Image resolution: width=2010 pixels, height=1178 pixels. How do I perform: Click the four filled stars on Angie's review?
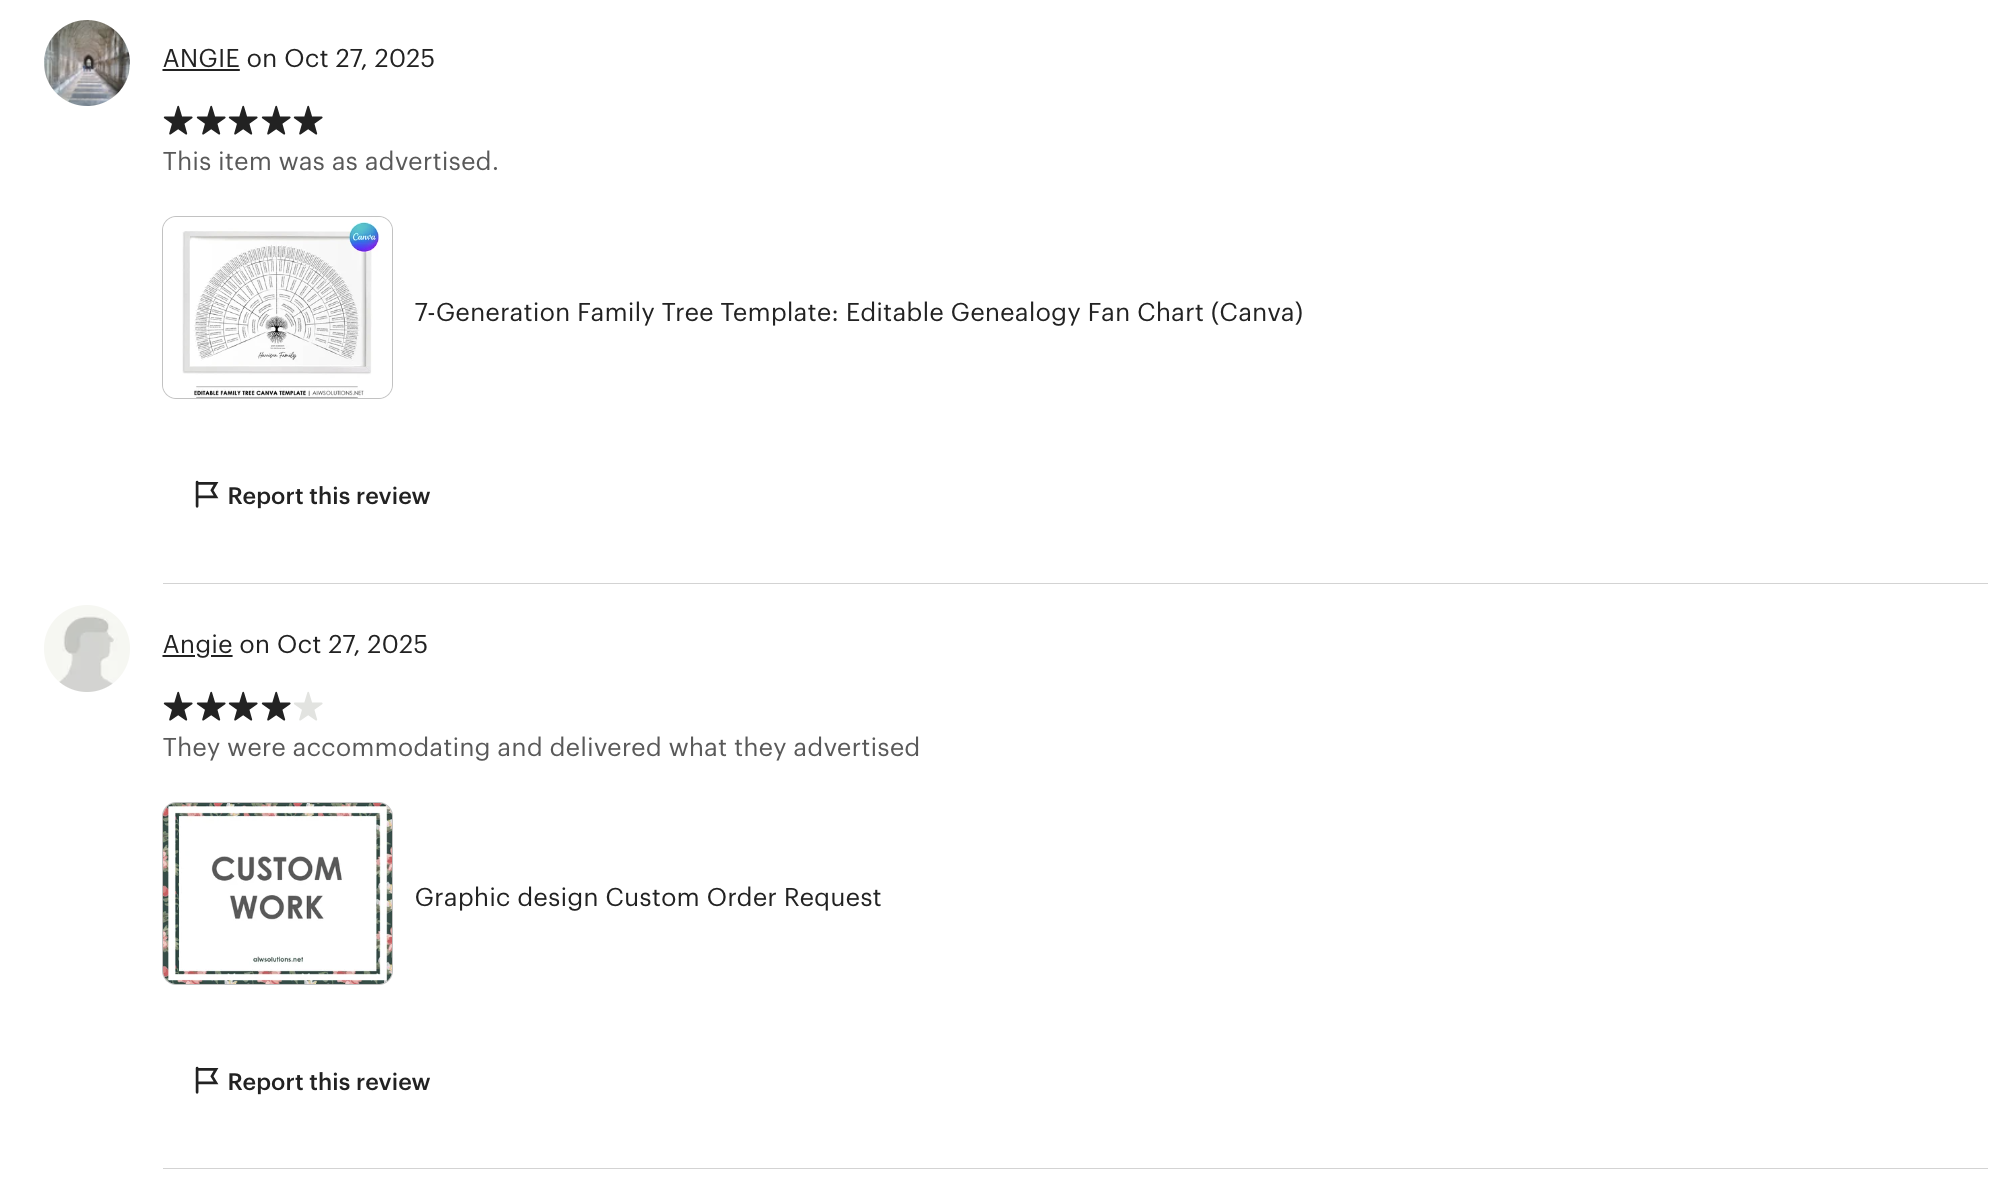[227, 707]
